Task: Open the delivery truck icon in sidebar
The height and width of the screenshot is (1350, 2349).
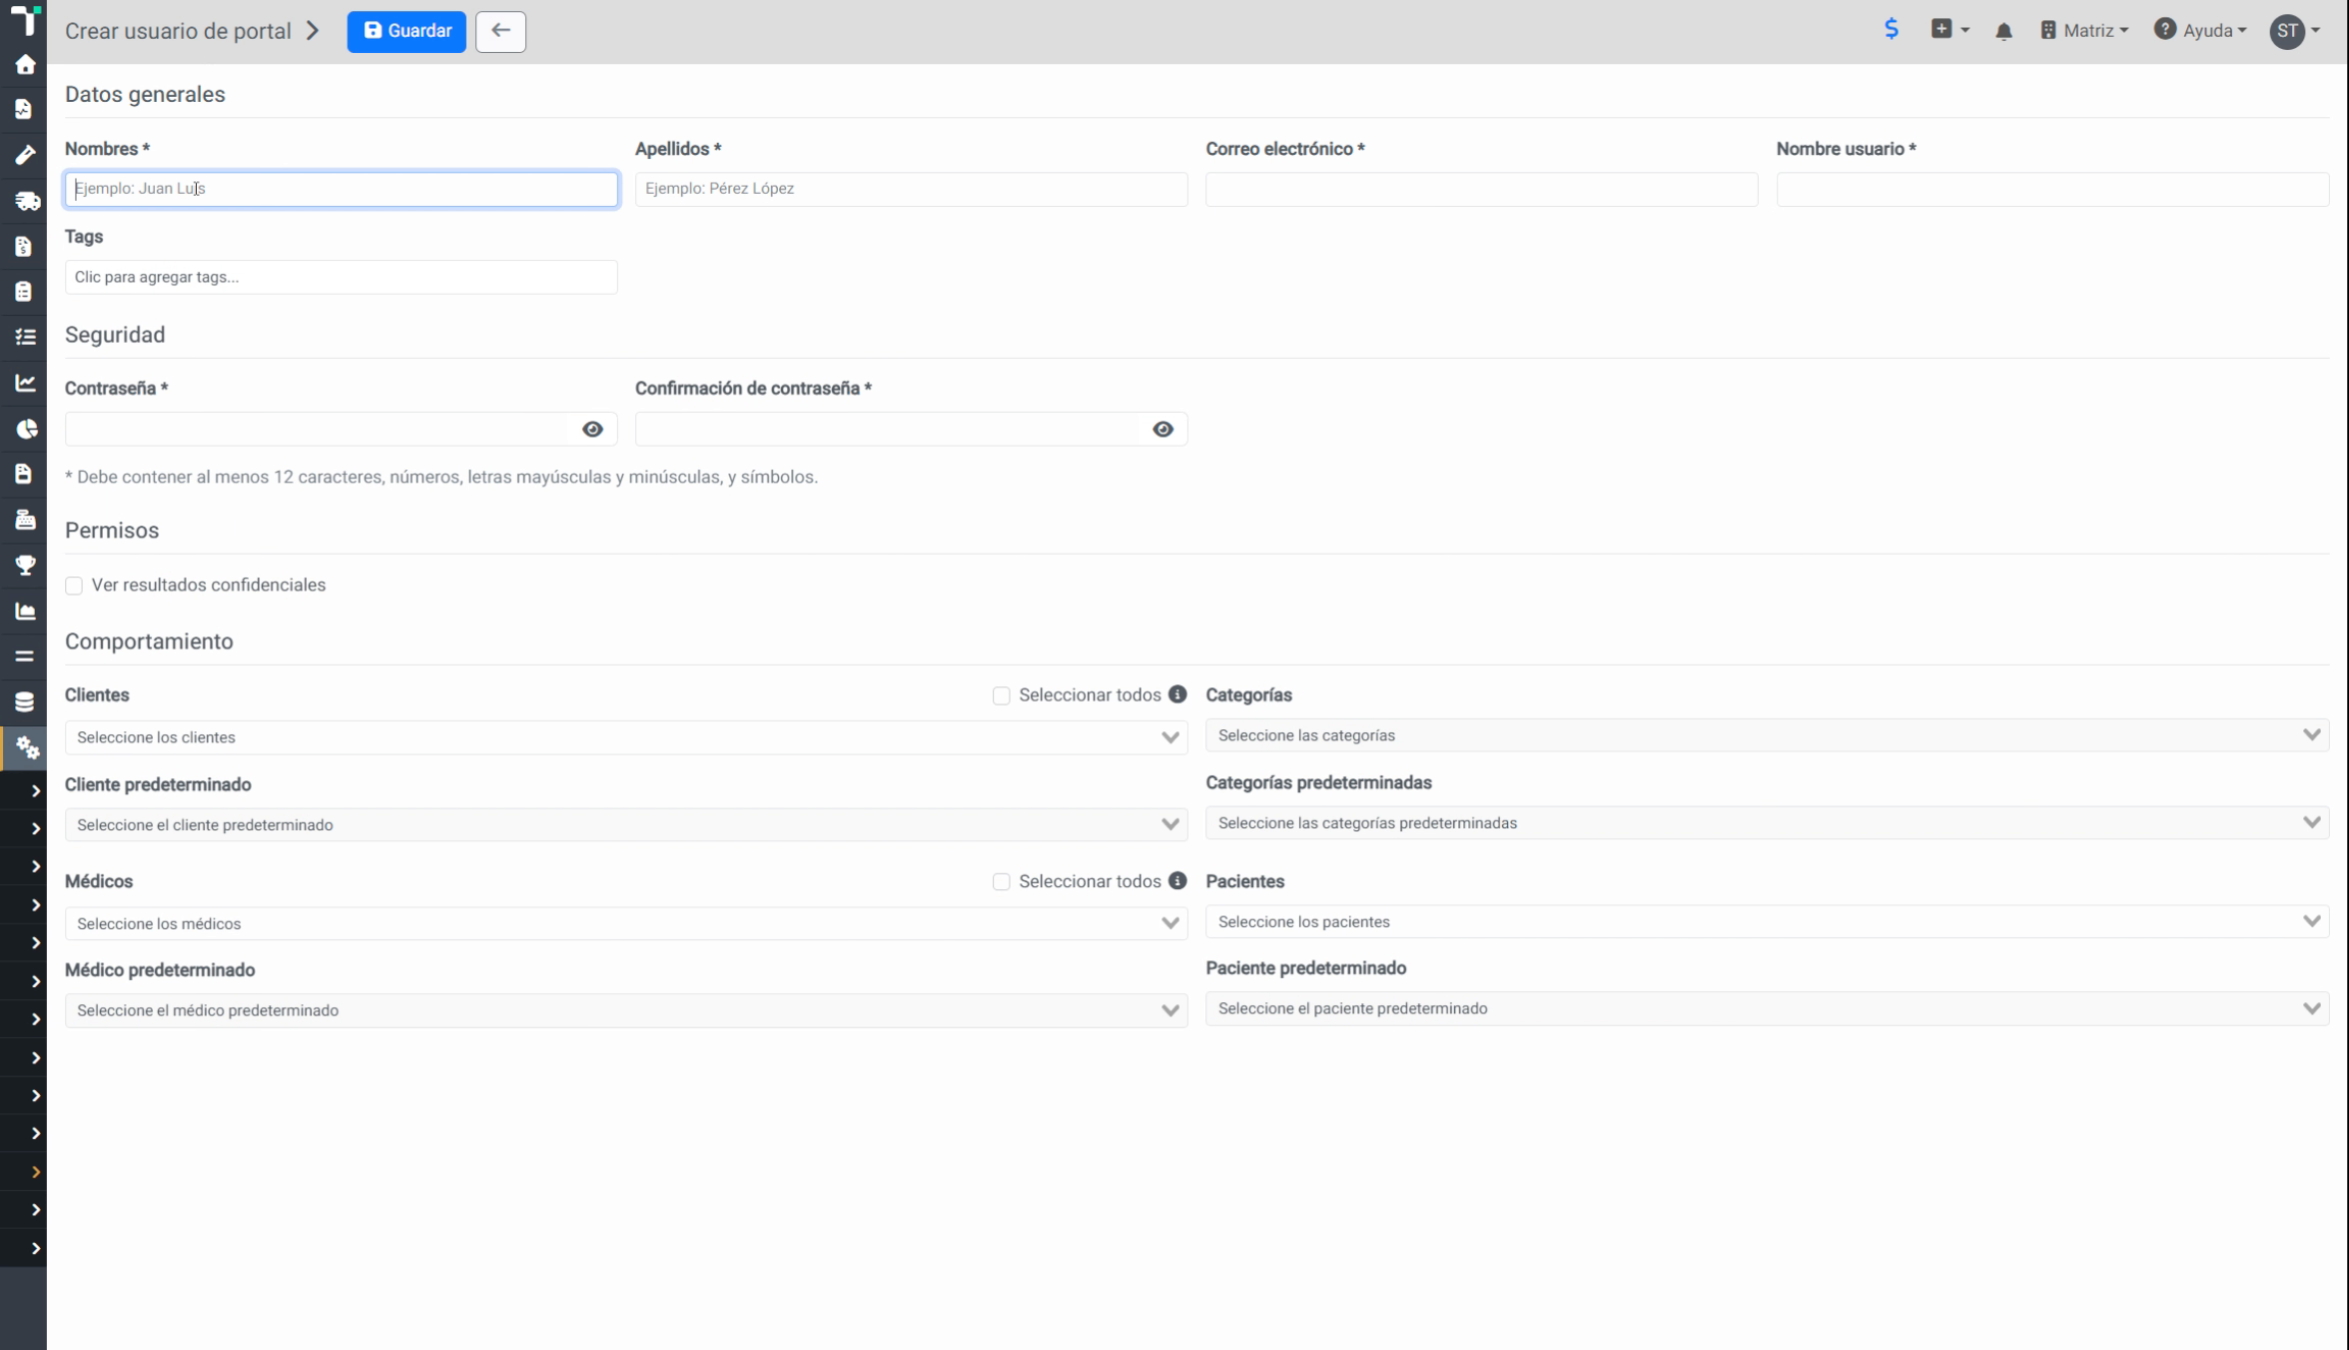Action: (x=26, y=201)
